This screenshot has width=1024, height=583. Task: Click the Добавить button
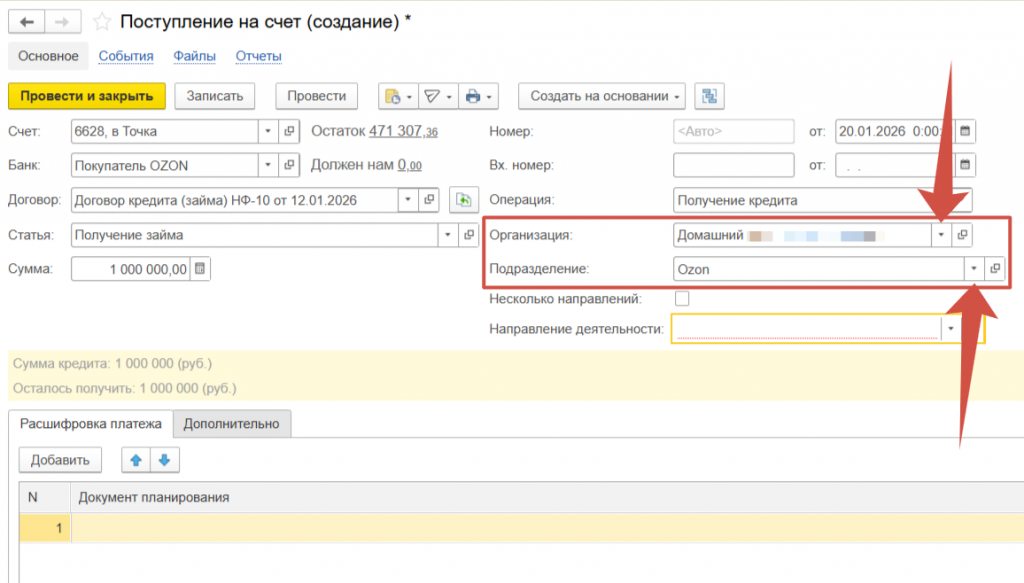60,460
